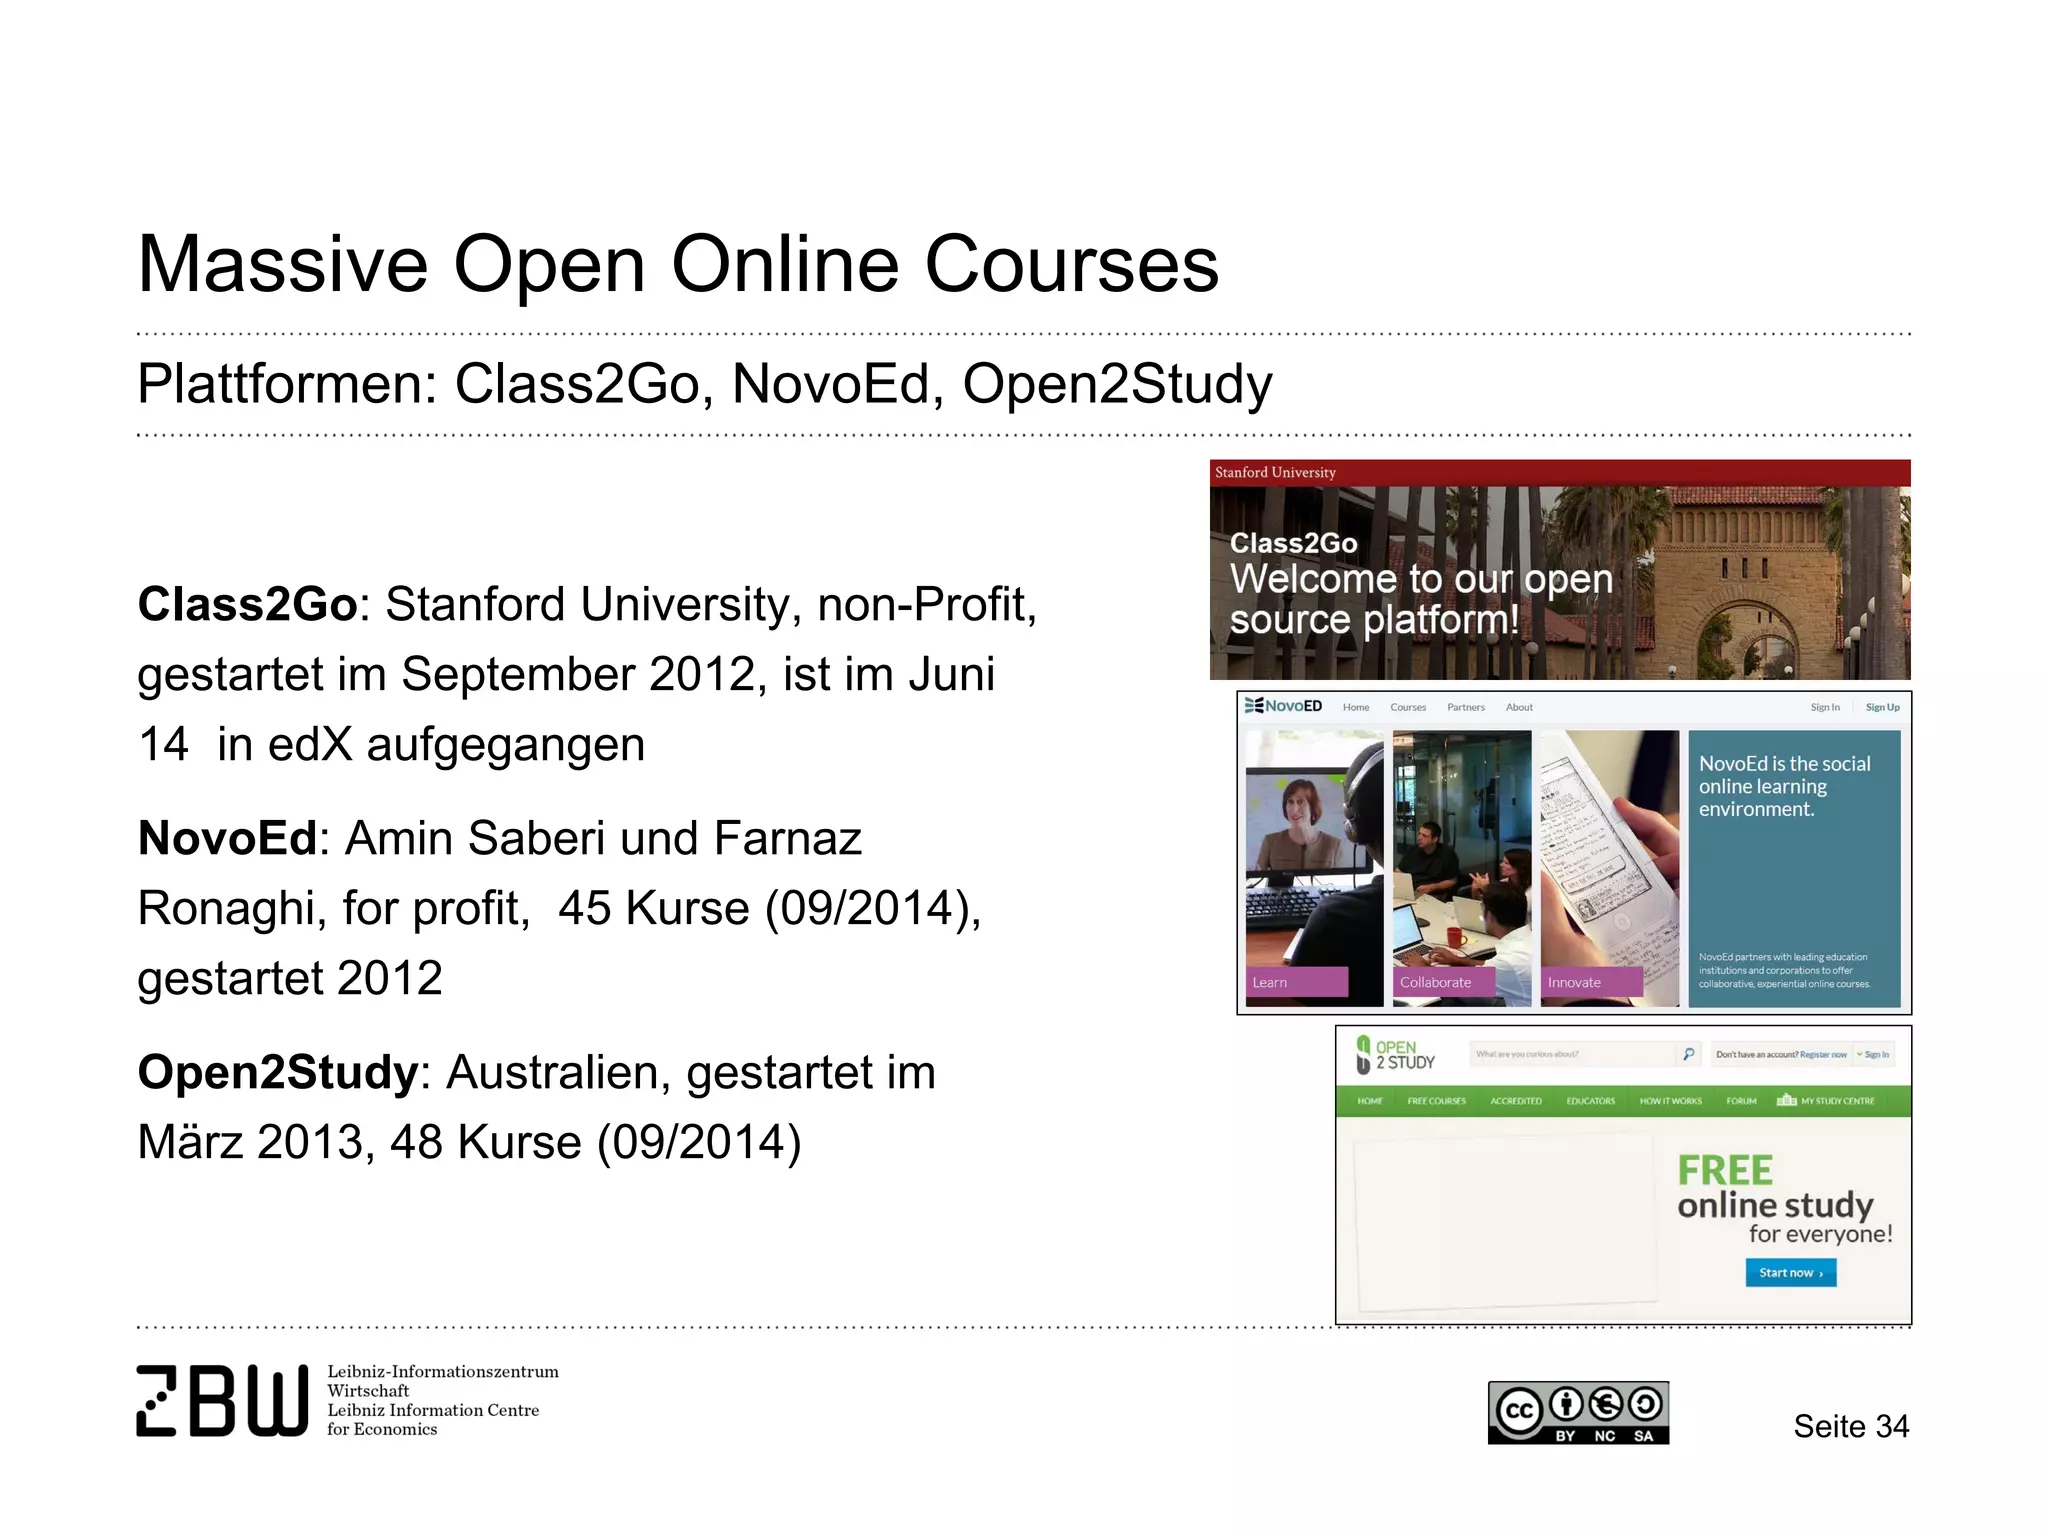Viewport: 2048px width, 1536px height.
Task: Click the Creative Commons CC icon
Action: [1518, 1411]
